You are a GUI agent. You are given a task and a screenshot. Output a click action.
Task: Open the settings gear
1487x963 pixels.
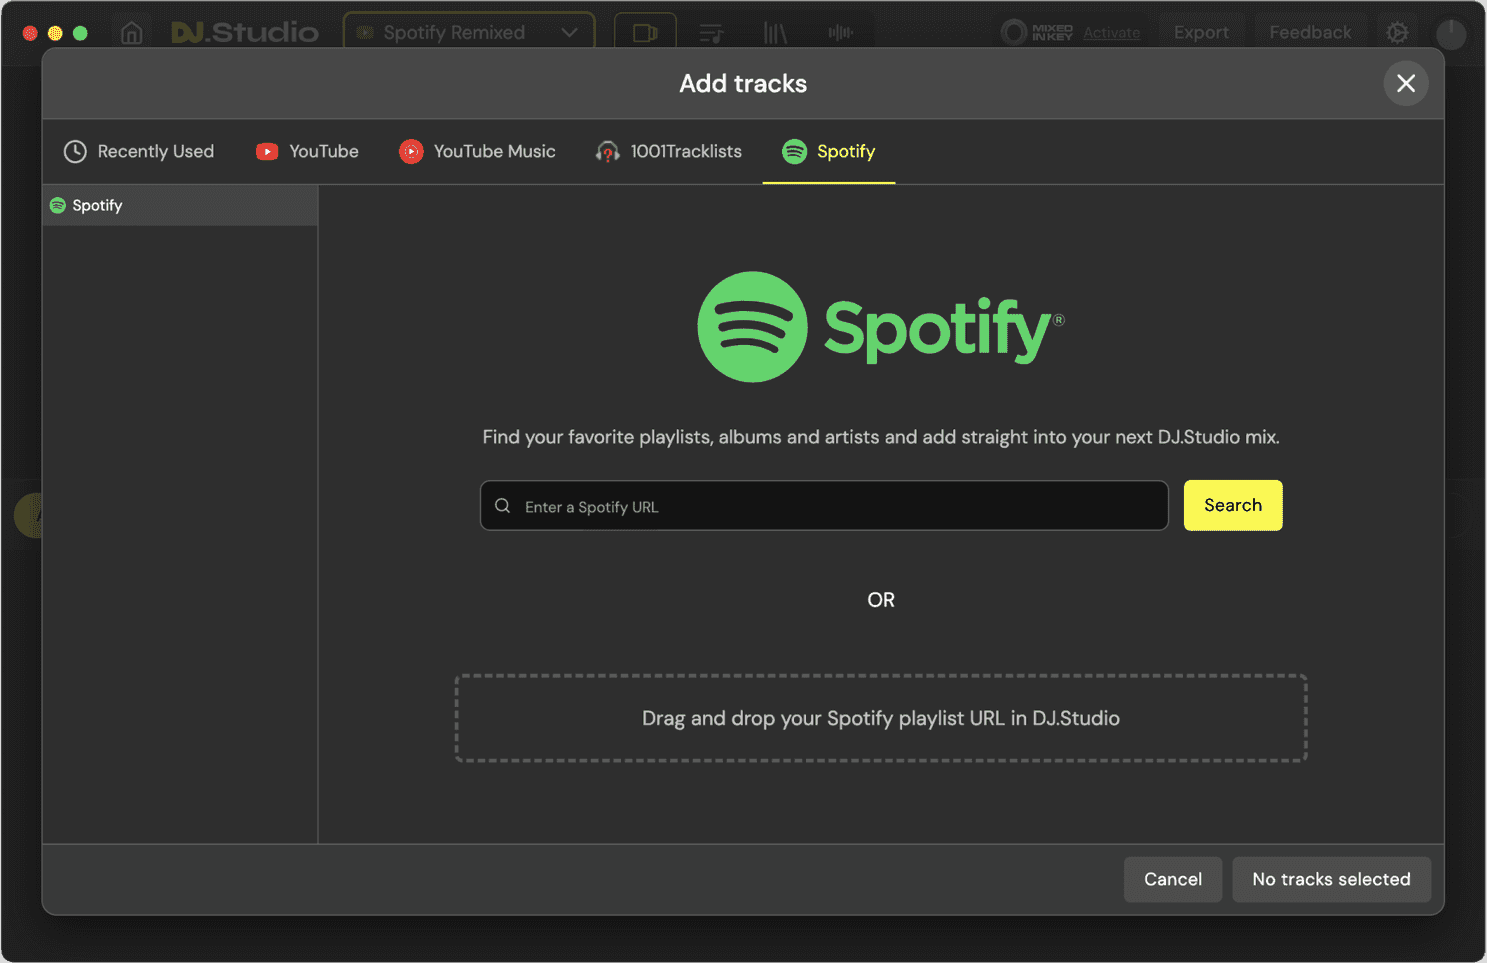[x=1397, y=32]
